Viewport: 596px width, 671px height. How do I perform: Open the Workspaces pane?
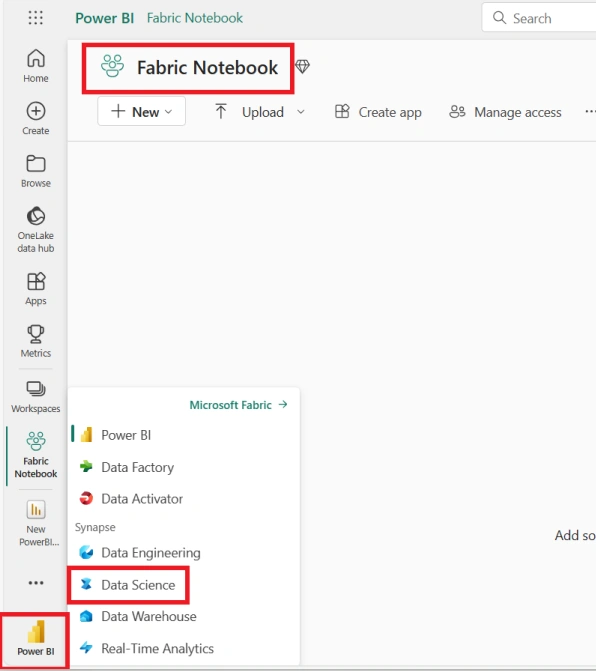tap(36, 397)
